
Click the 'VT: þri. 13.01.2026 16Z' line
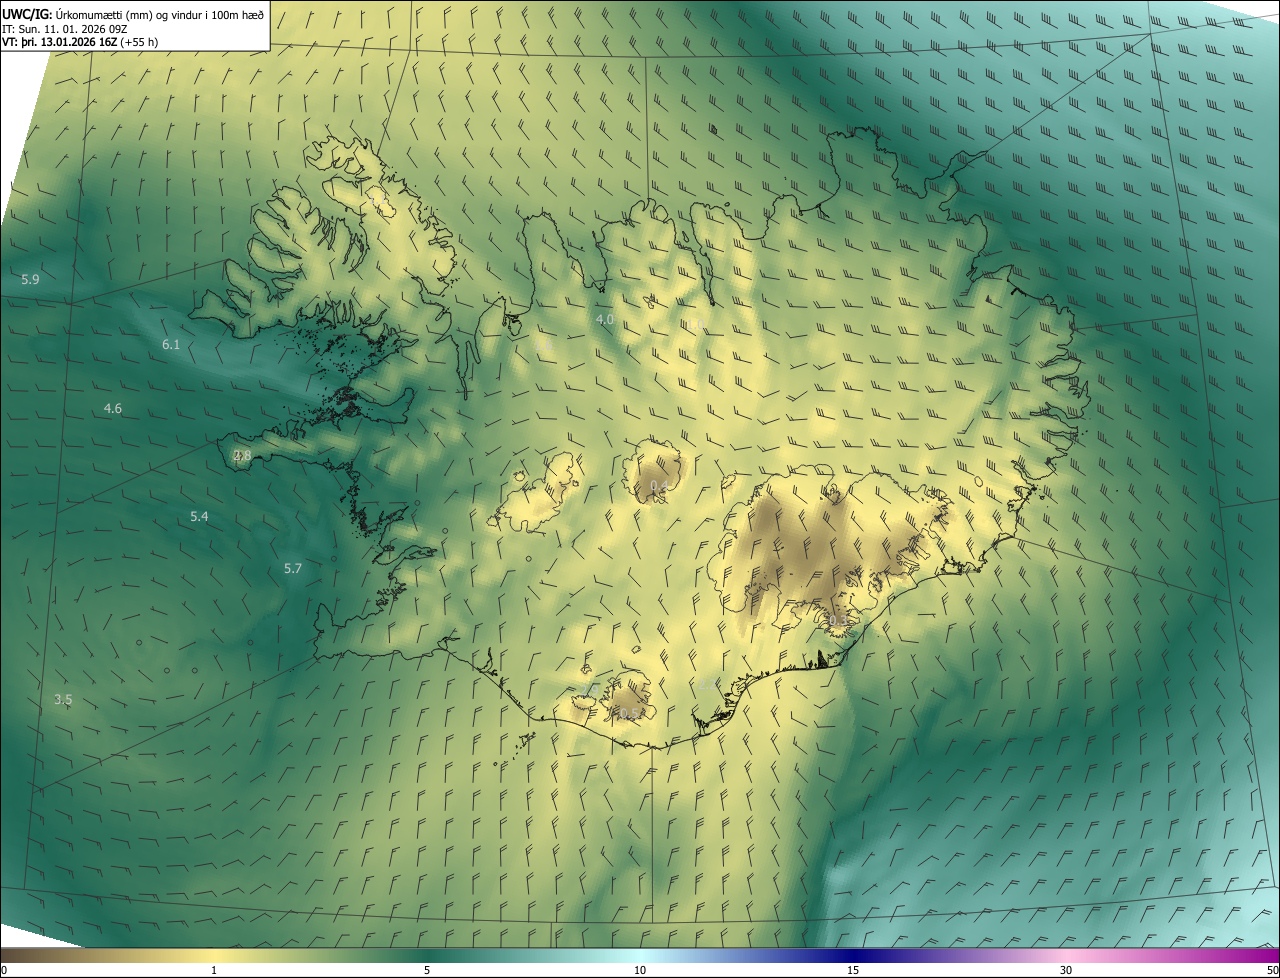[61, 42]
